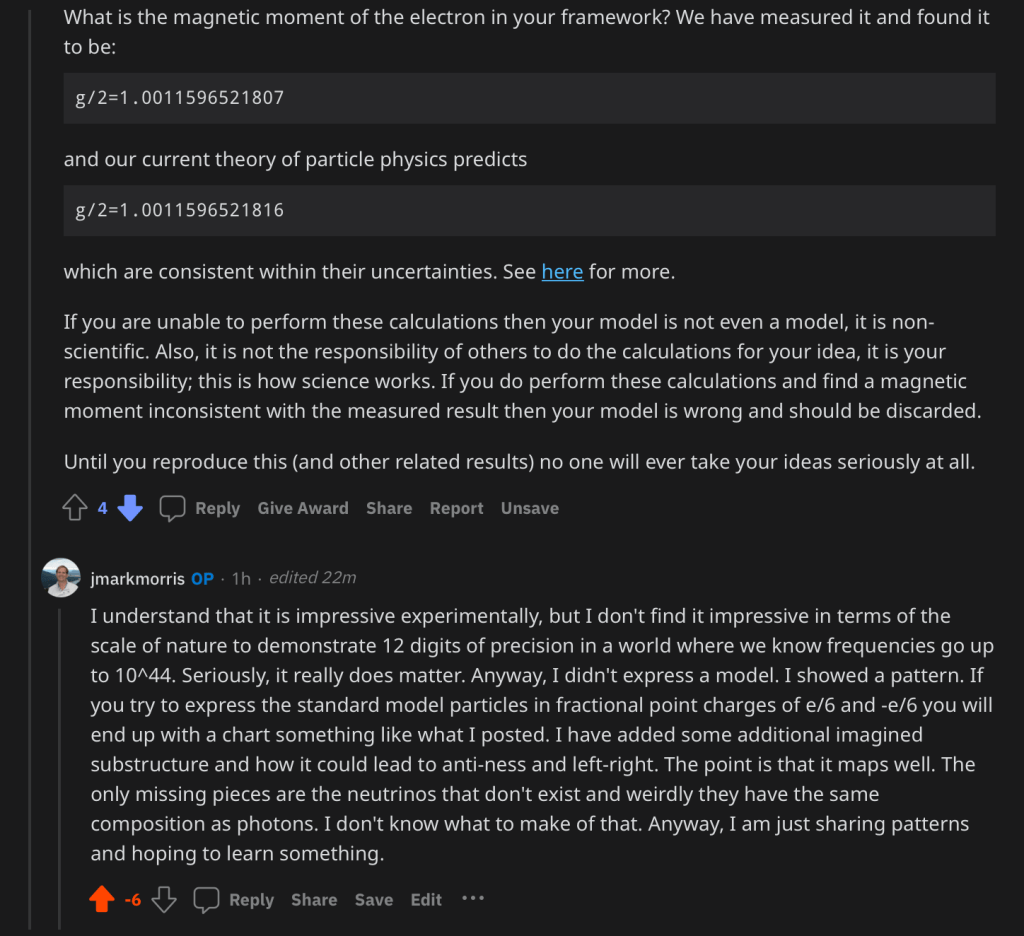Click the code block ending in 521807
The width and height of the screenshot is (1024, 936).
click(x=529, y=98)
